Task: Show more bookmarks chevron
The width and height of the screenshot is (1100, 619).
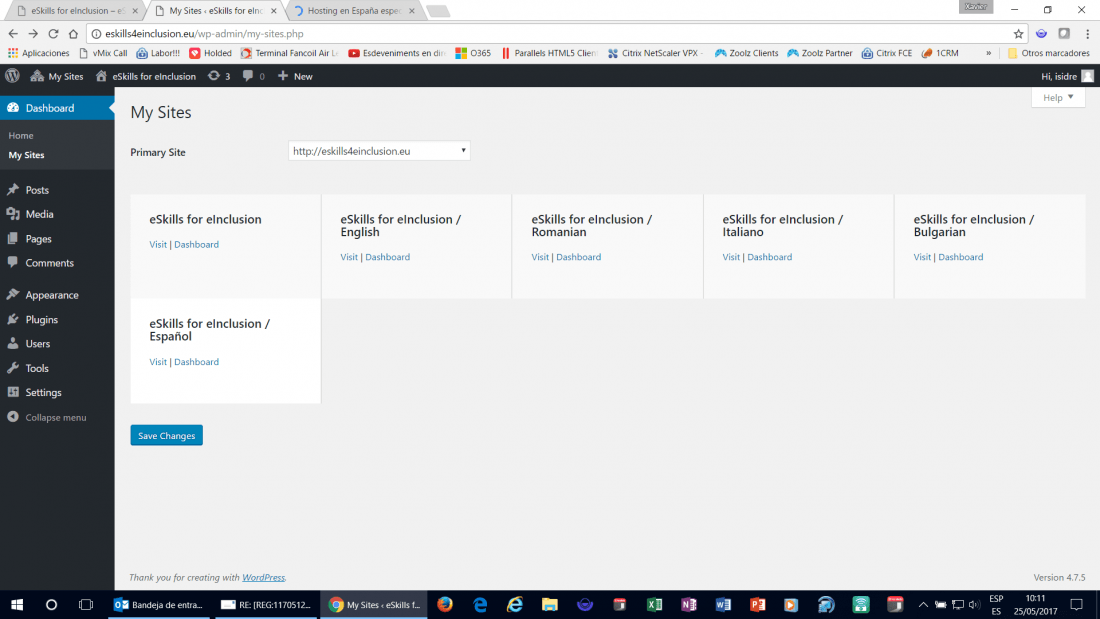Action: (988, 53)
